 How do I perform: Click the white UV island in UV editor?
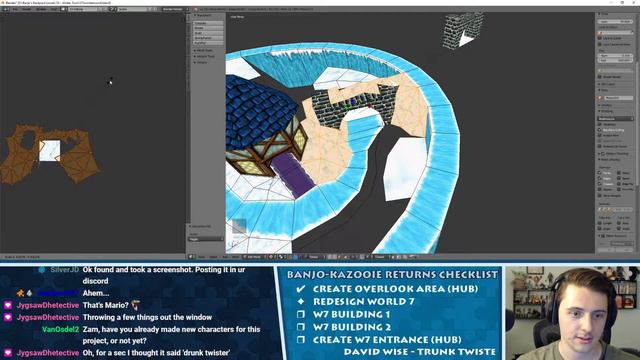click(x=50, y=150)
